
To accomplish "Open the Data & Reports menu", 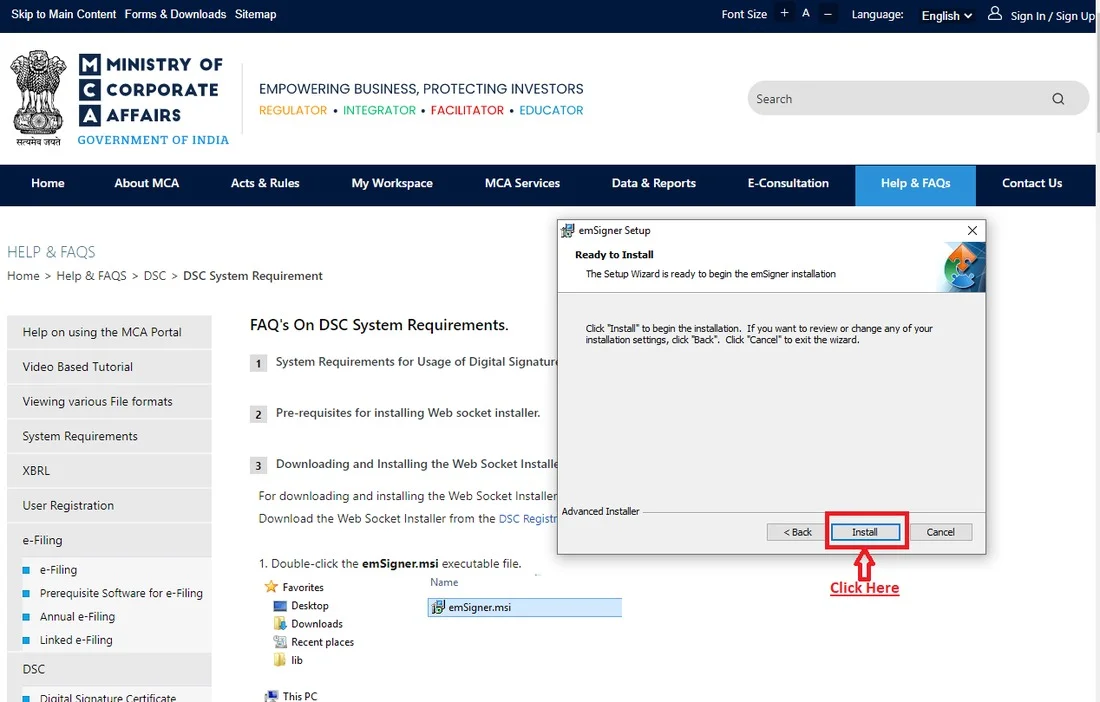I will pyautogui.click(x=654, y=183).
